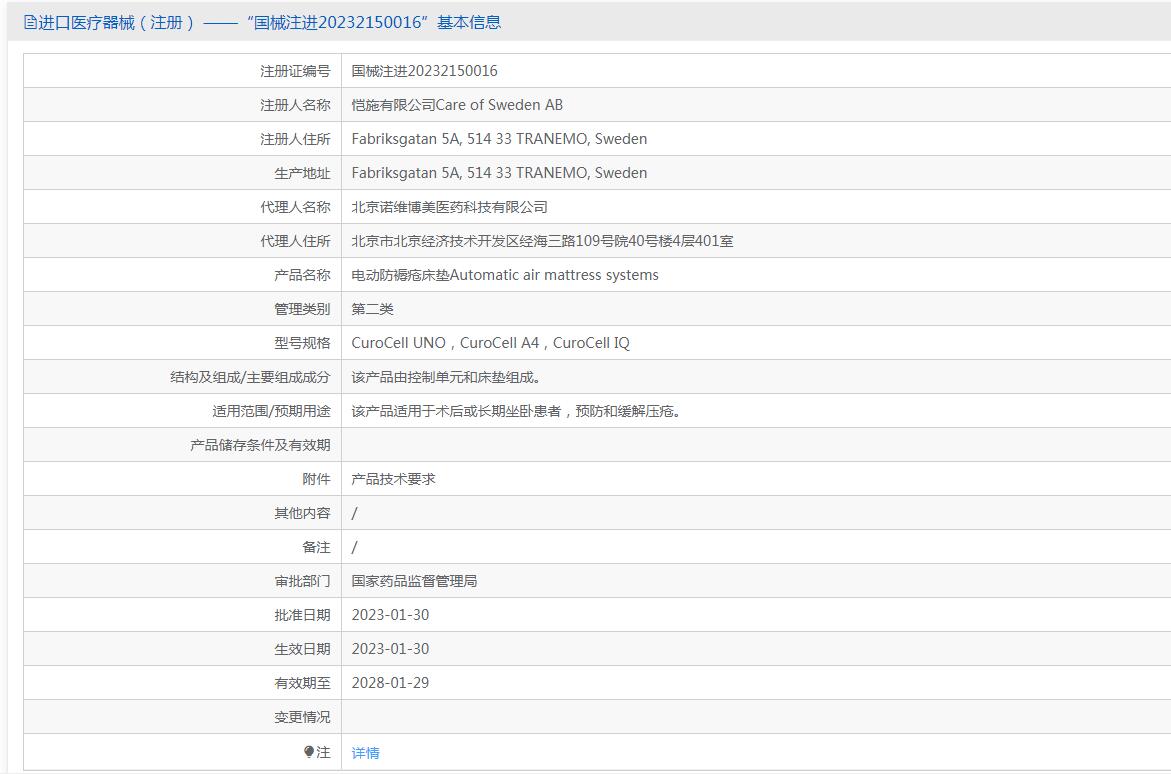This screenshot has width=1171, height=774.
Task: Select the 国家药品监督管理局 value
Action: [x=414, y=580]
